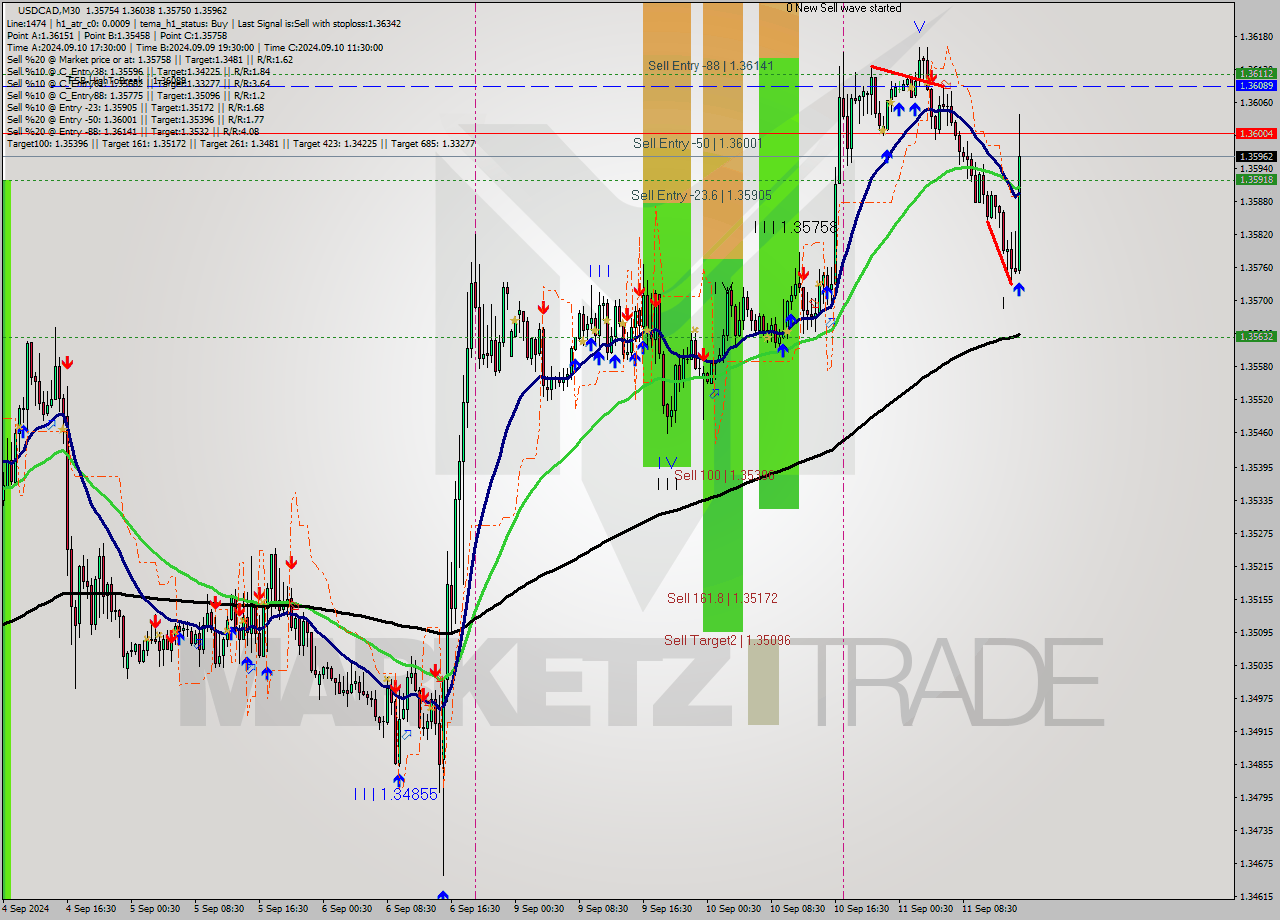Click the '6 Sep 08:30' time label
Screen dimensions: 1280x920
pos(411,909)
